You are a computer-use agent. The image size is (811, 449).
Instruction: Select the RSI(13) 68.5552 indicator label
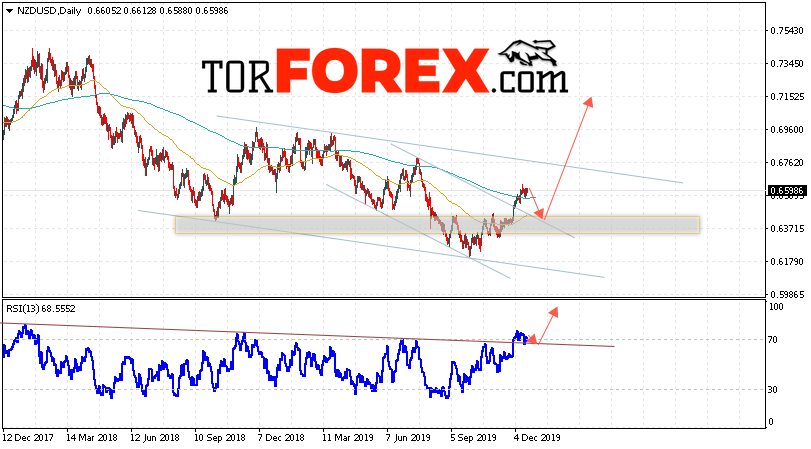click(41, 309)
